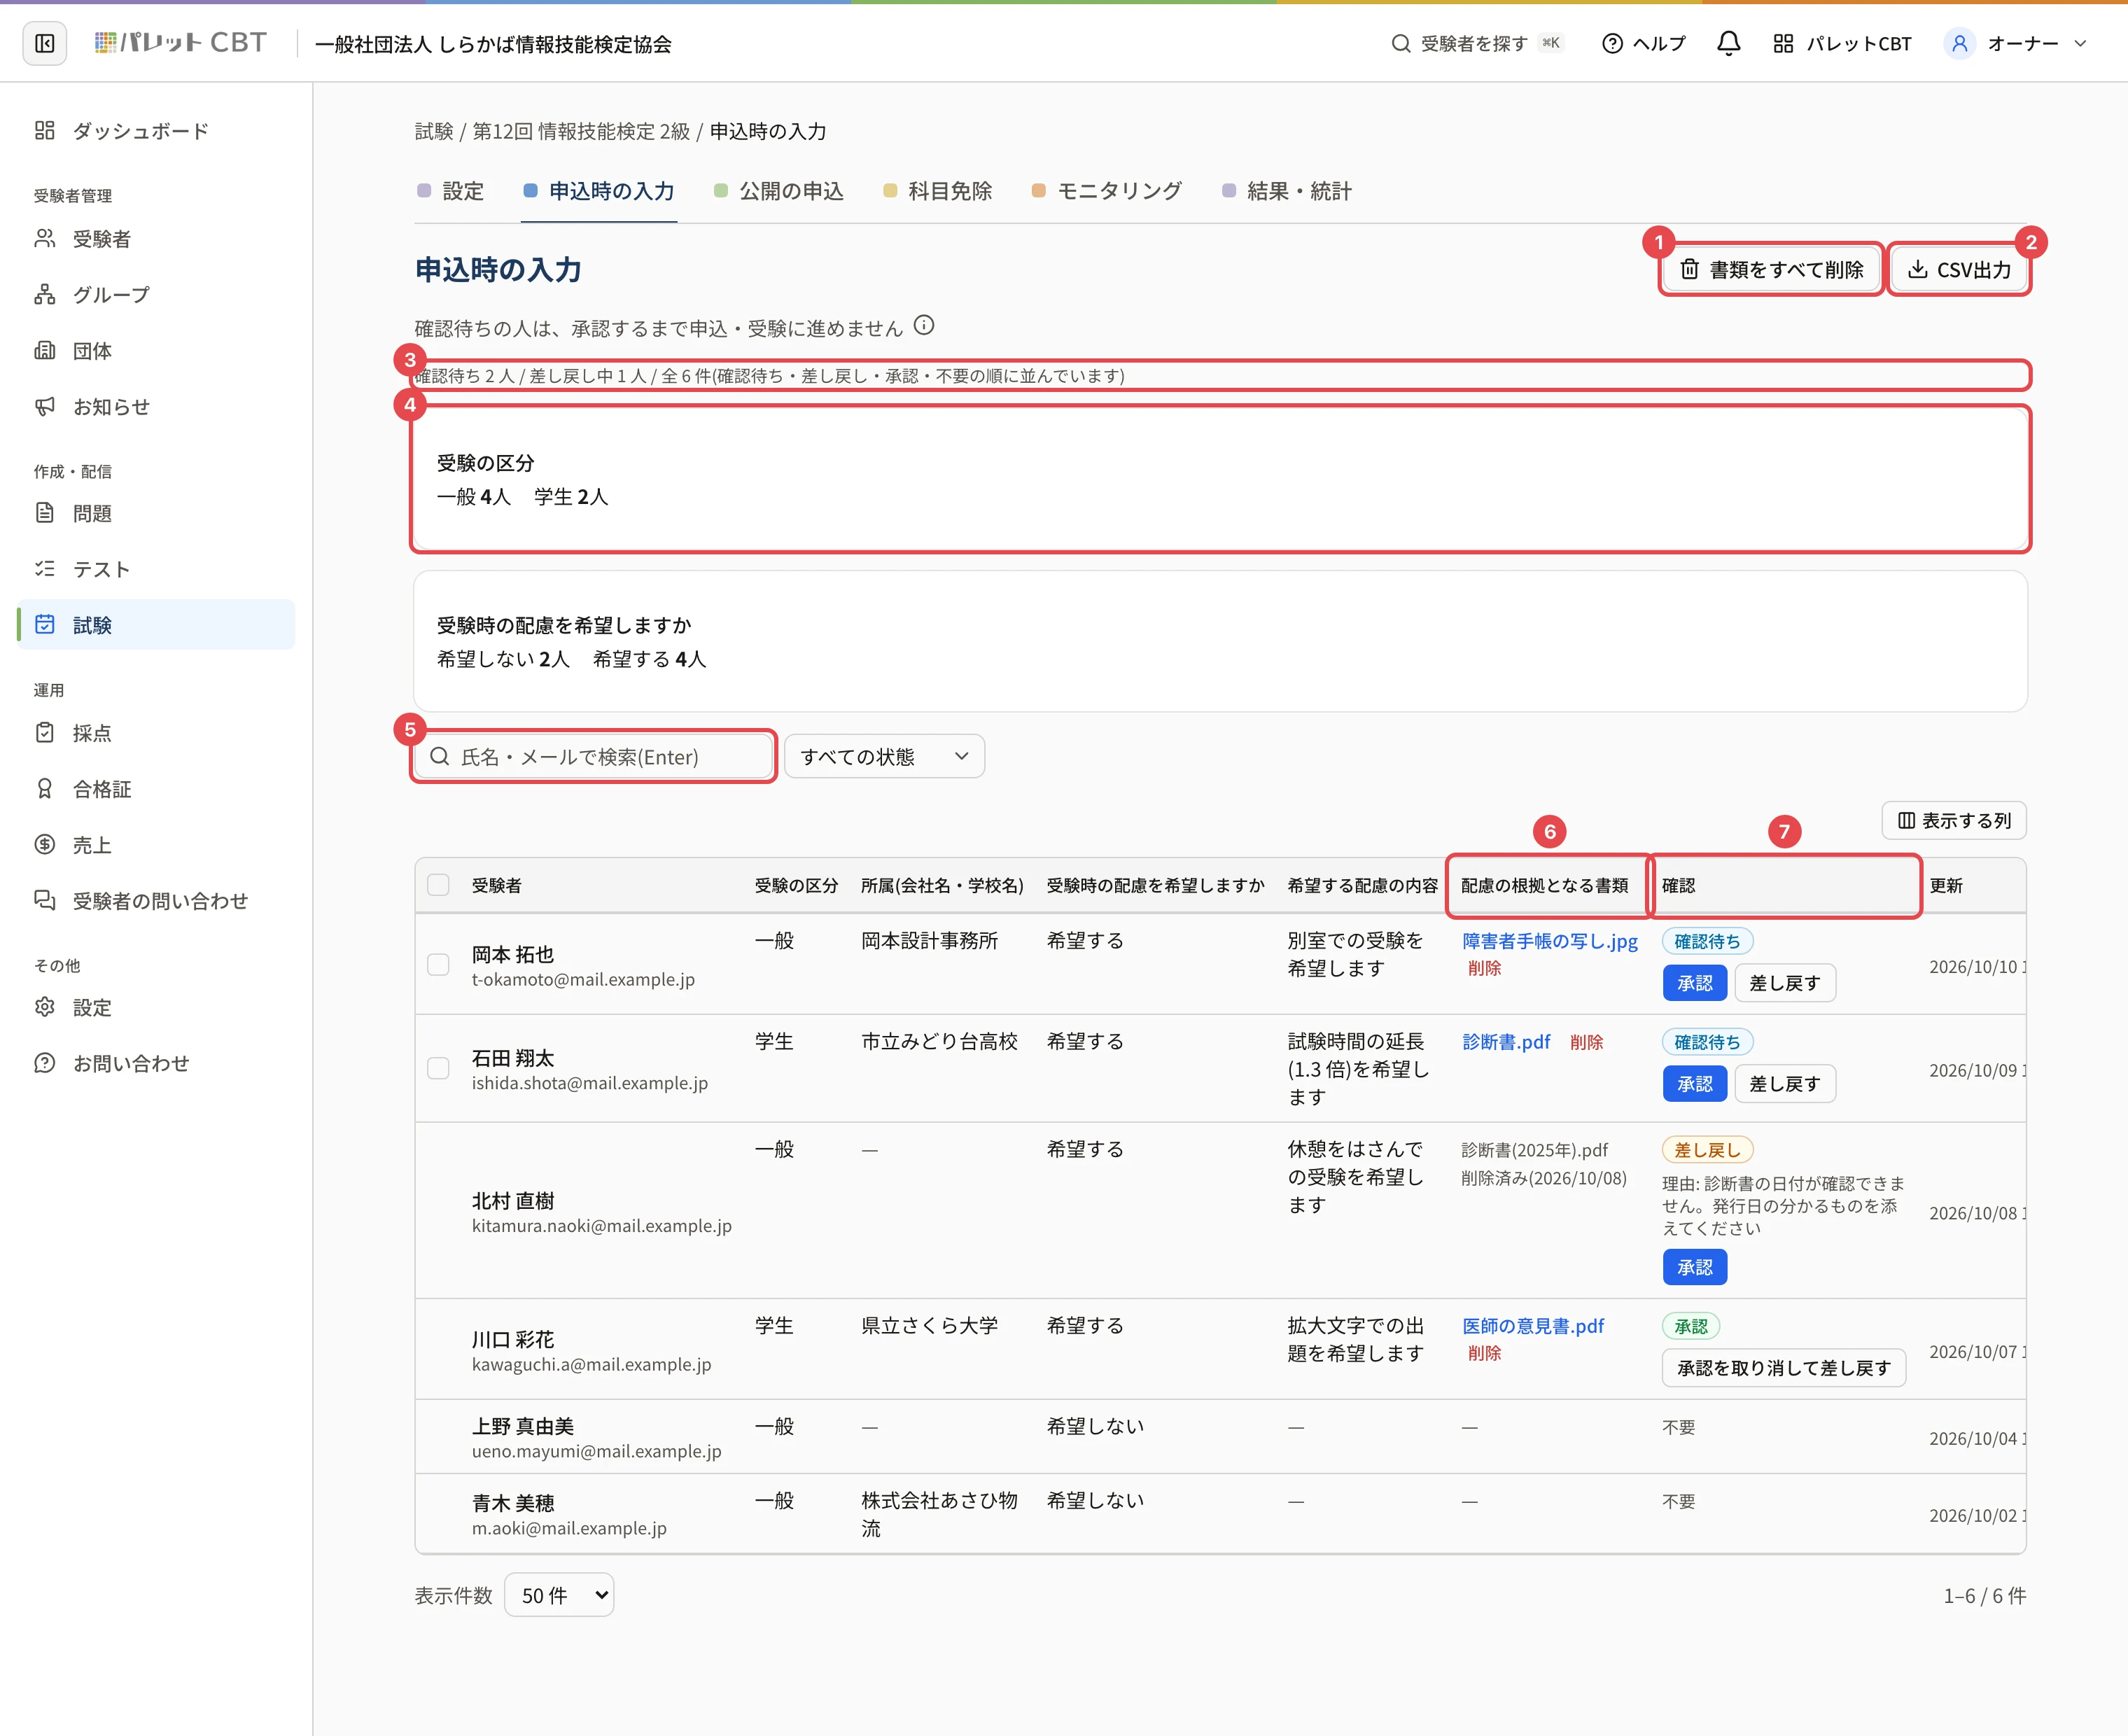Open テスト in the sidebar

click(x=156, y=569)
